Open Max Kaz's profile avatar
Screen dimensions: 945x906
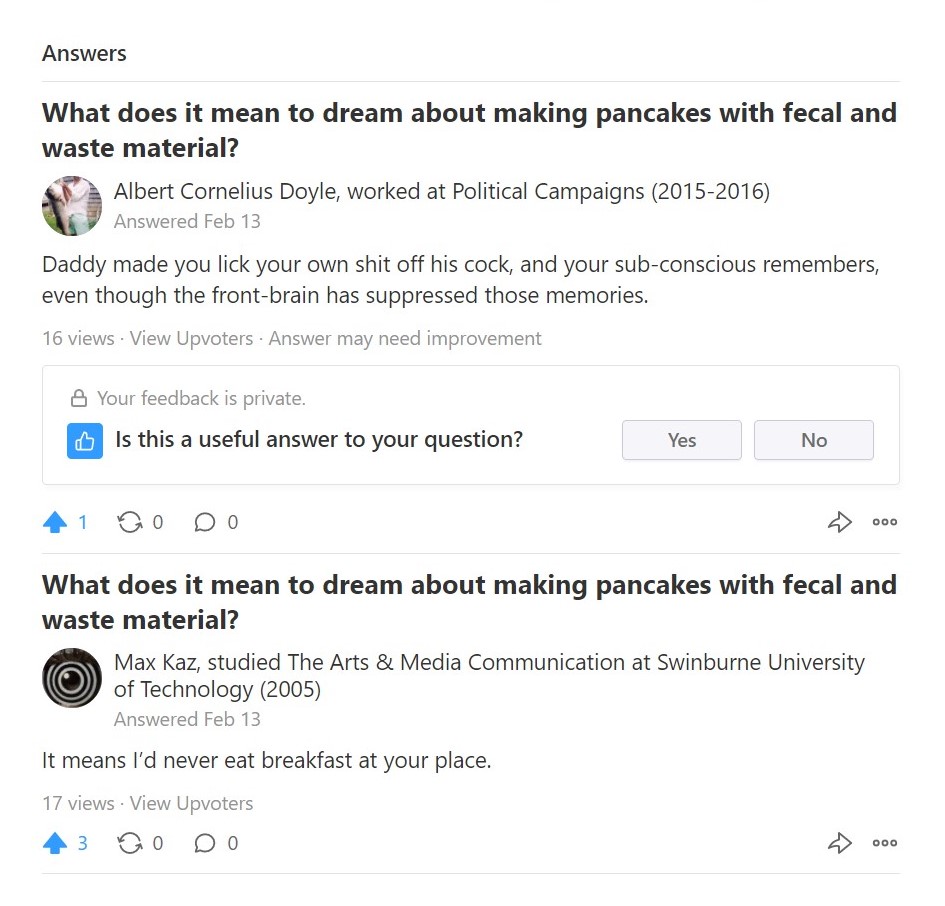(x=72, y=678)
